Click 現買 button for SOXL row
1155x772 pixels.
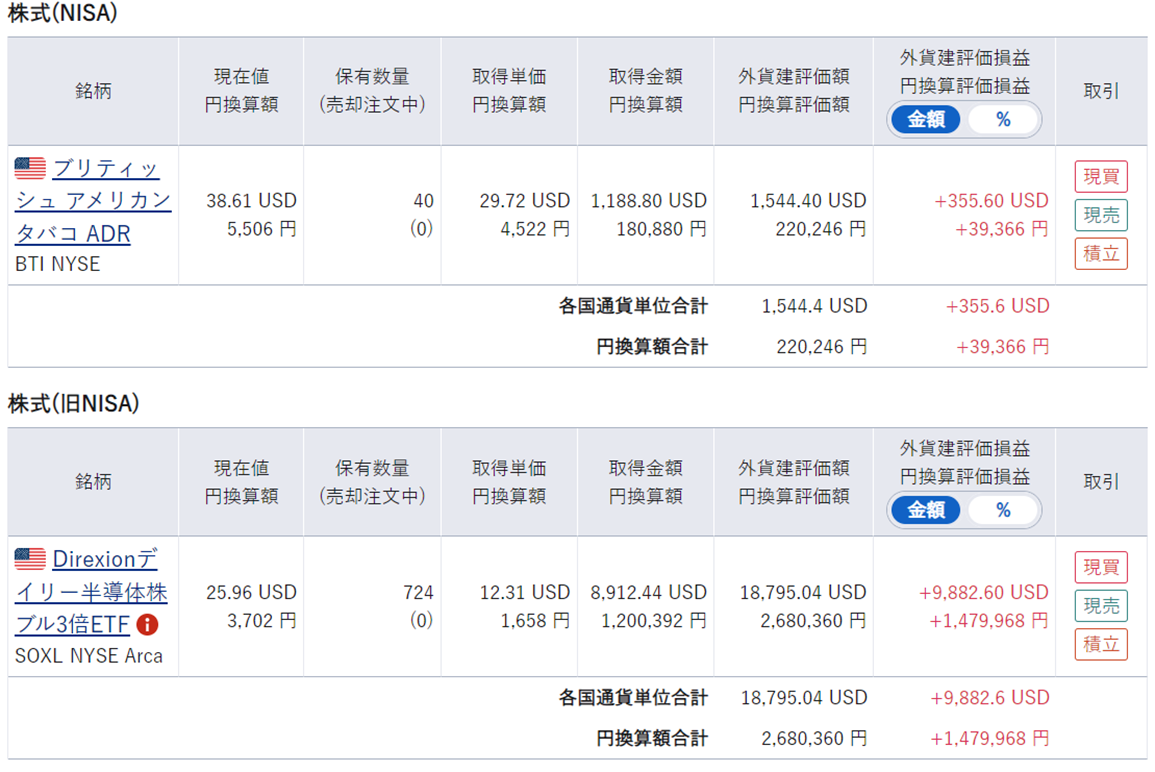coord(1100,567)
